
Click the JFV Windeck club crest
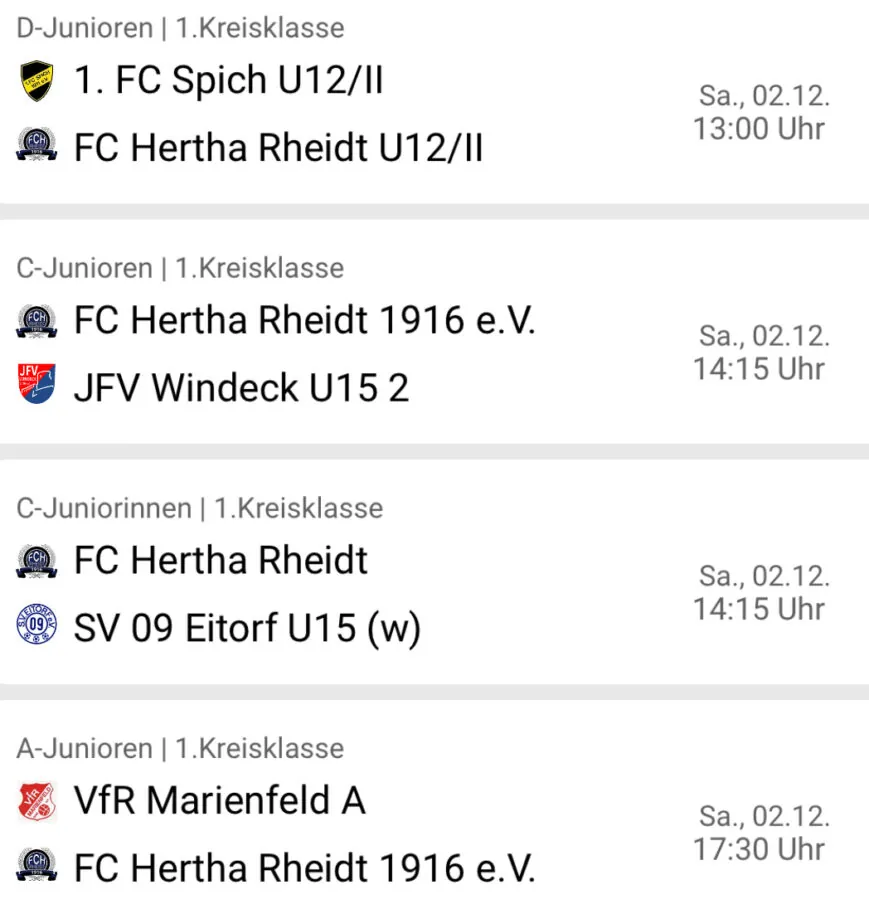point(37,384)
